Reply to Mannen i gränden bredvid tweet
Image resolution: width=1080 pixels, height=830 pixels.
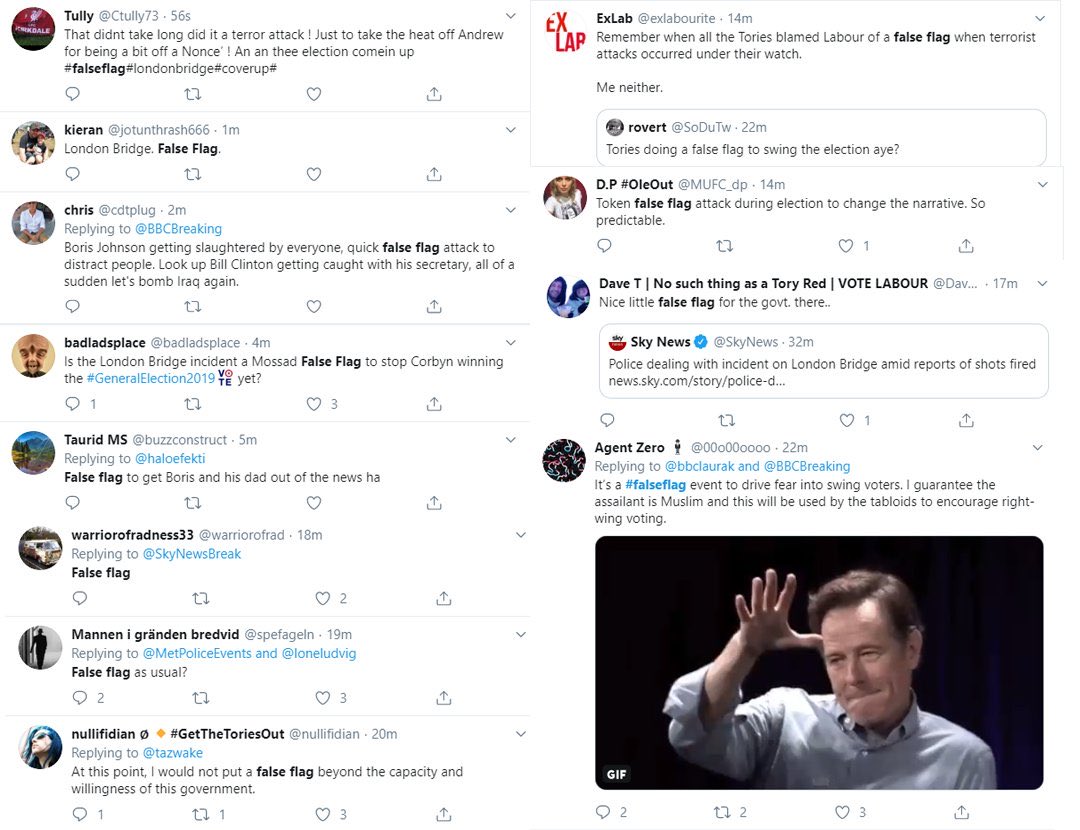pos(80,698)
